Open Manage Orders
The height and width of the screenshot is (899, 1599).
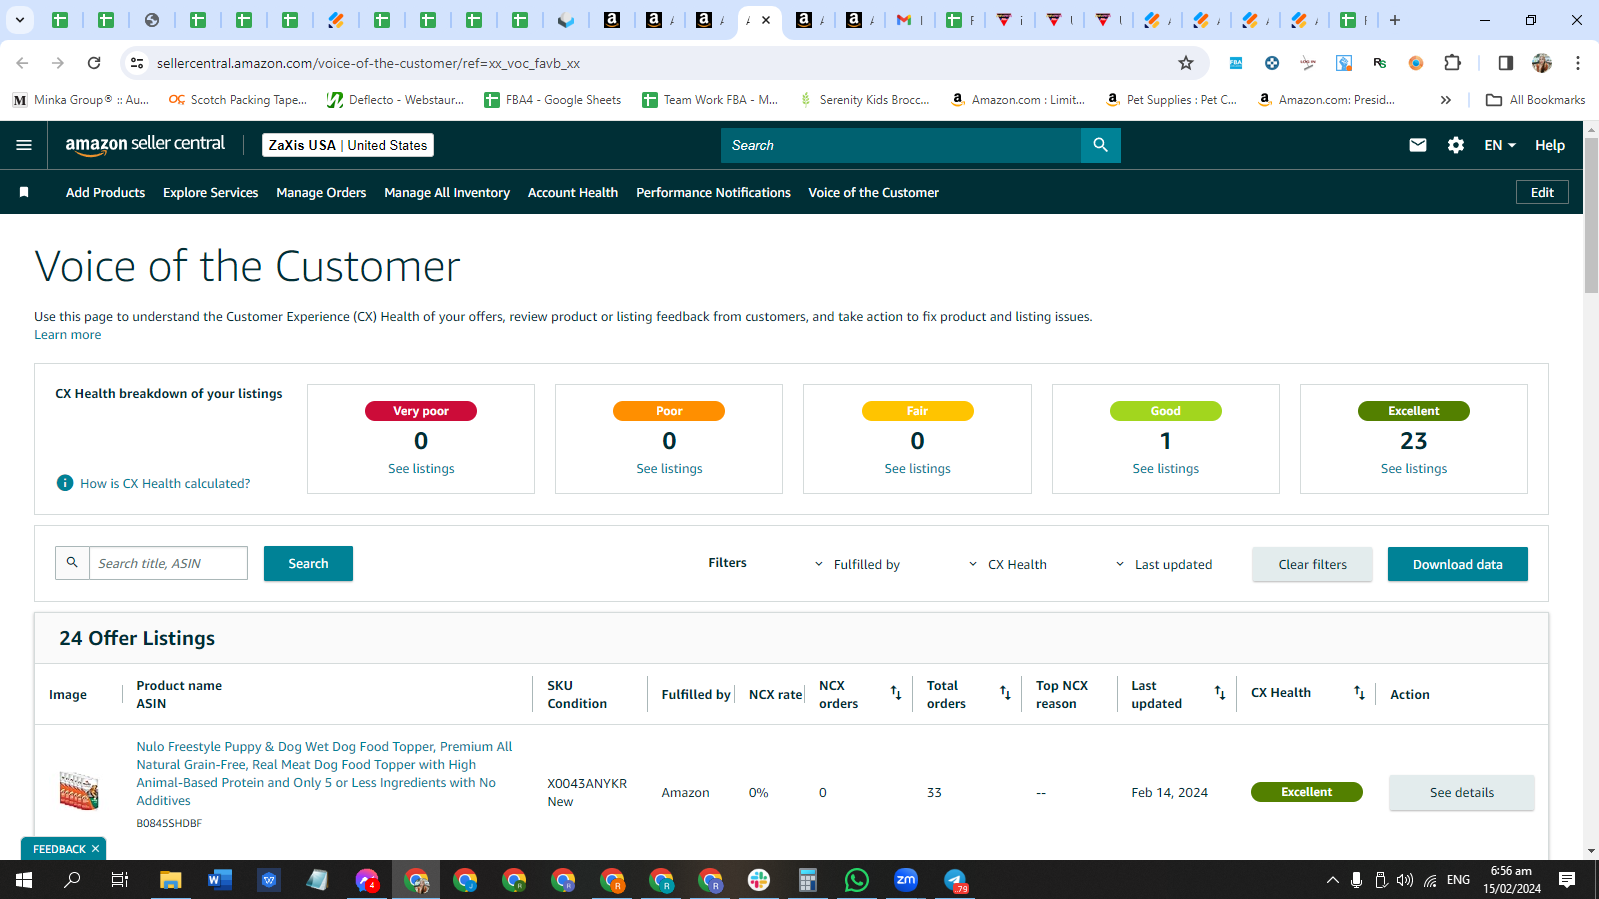click(321, 192)
